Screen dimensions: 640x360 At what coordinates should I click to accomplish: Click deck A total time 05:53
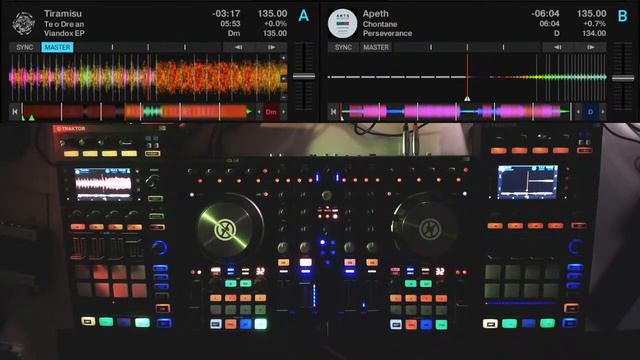click(x=230, y=24)
